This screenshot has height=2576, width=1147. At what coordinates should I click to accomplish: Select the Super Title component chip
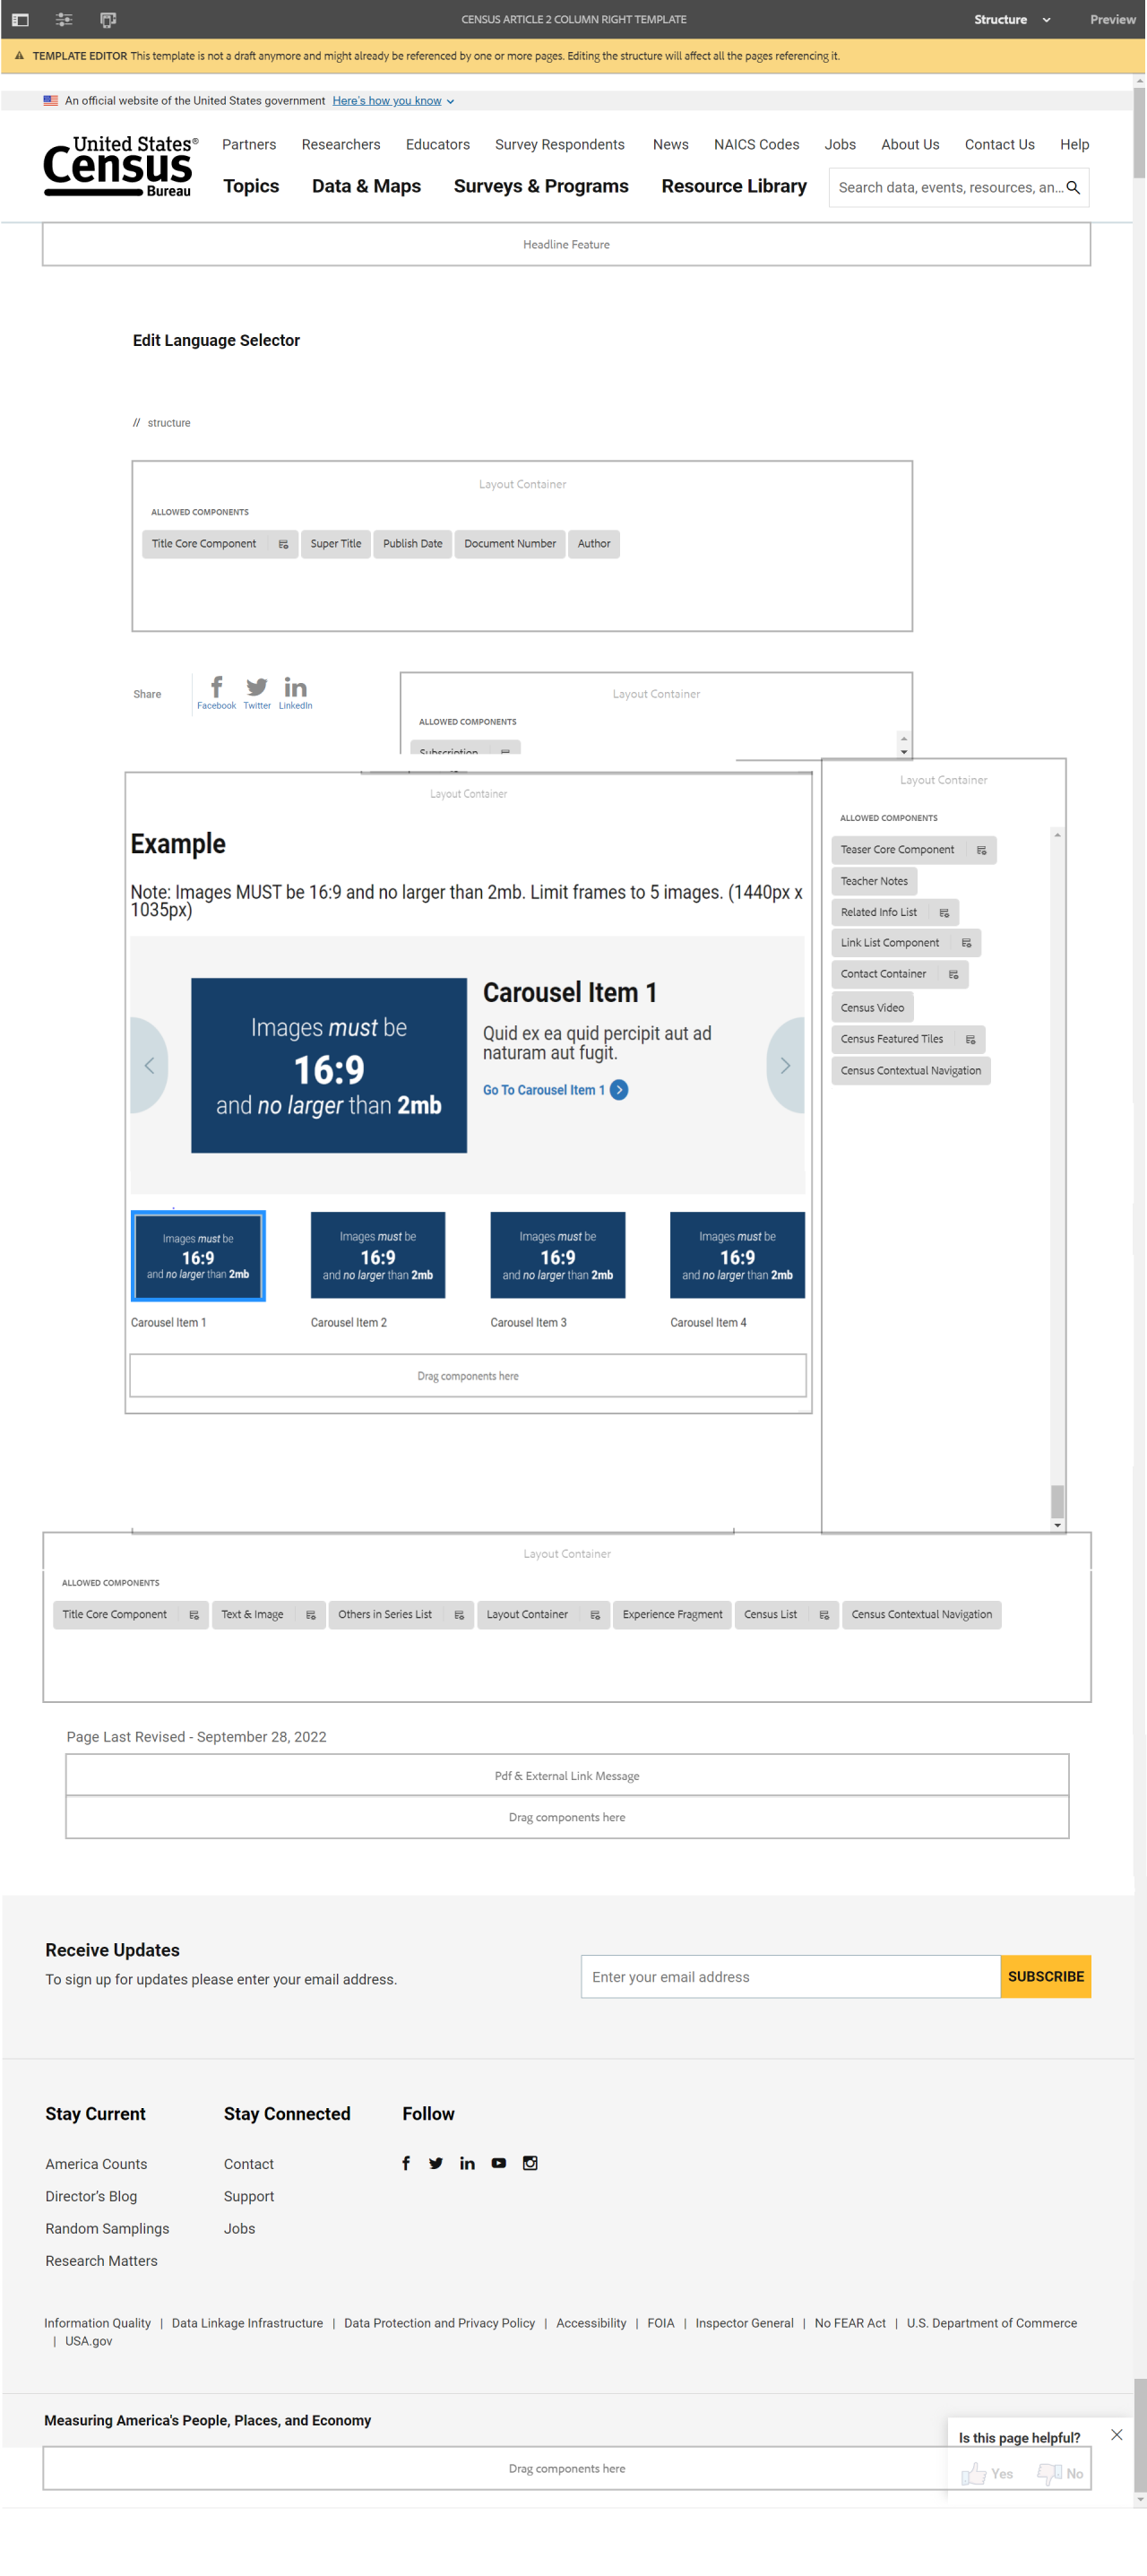pyautogui.click(x=336, y=544)
